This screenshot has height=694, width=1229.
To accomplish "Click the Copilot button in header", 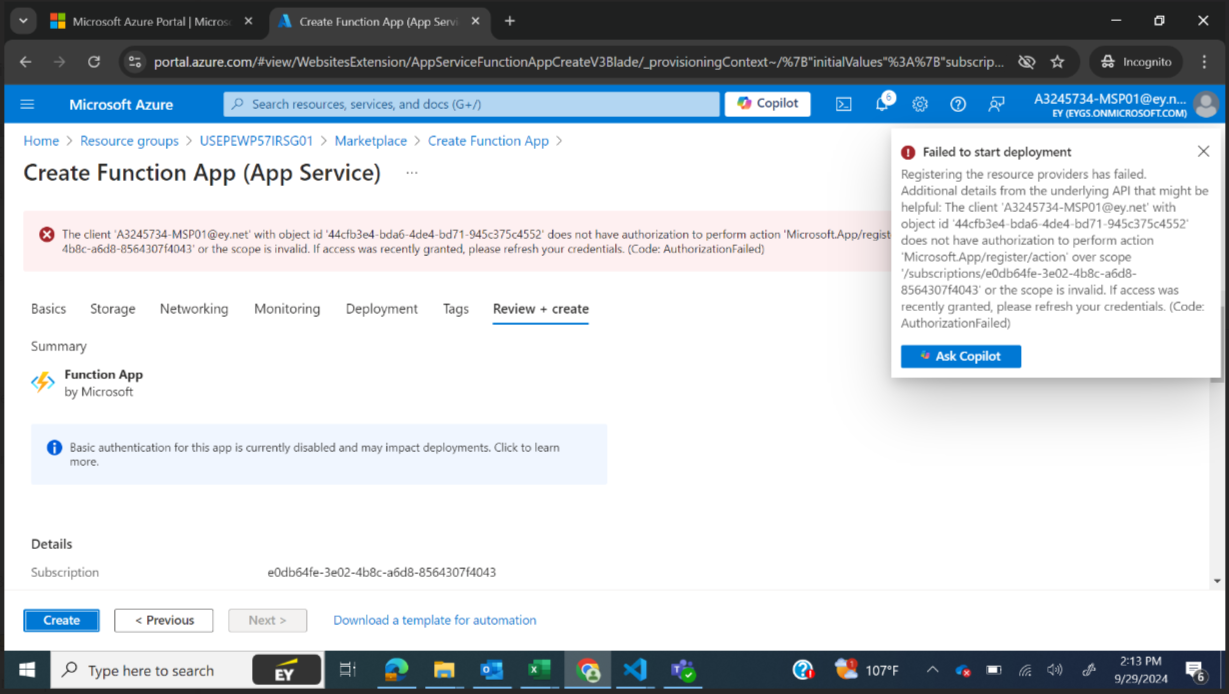I will pos(768,103).
